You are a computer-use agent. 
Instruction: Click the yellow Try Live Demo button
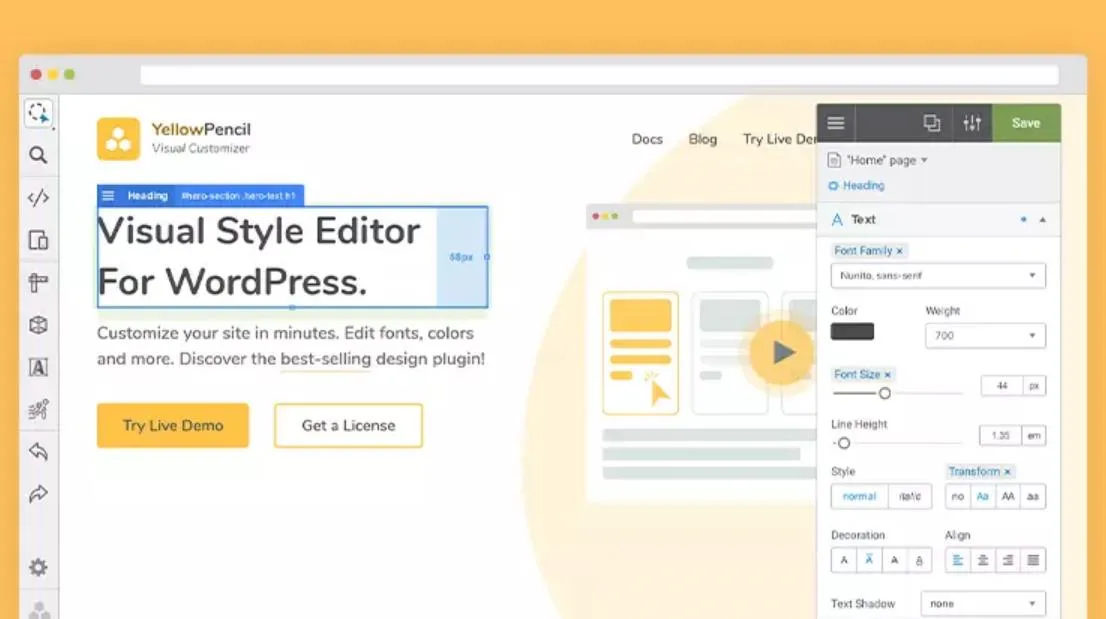click(173, 425)
